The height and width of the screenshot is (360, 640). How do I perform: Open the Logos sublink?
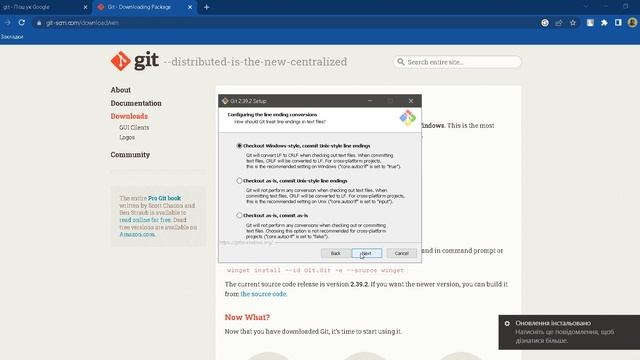click(127, 138)
